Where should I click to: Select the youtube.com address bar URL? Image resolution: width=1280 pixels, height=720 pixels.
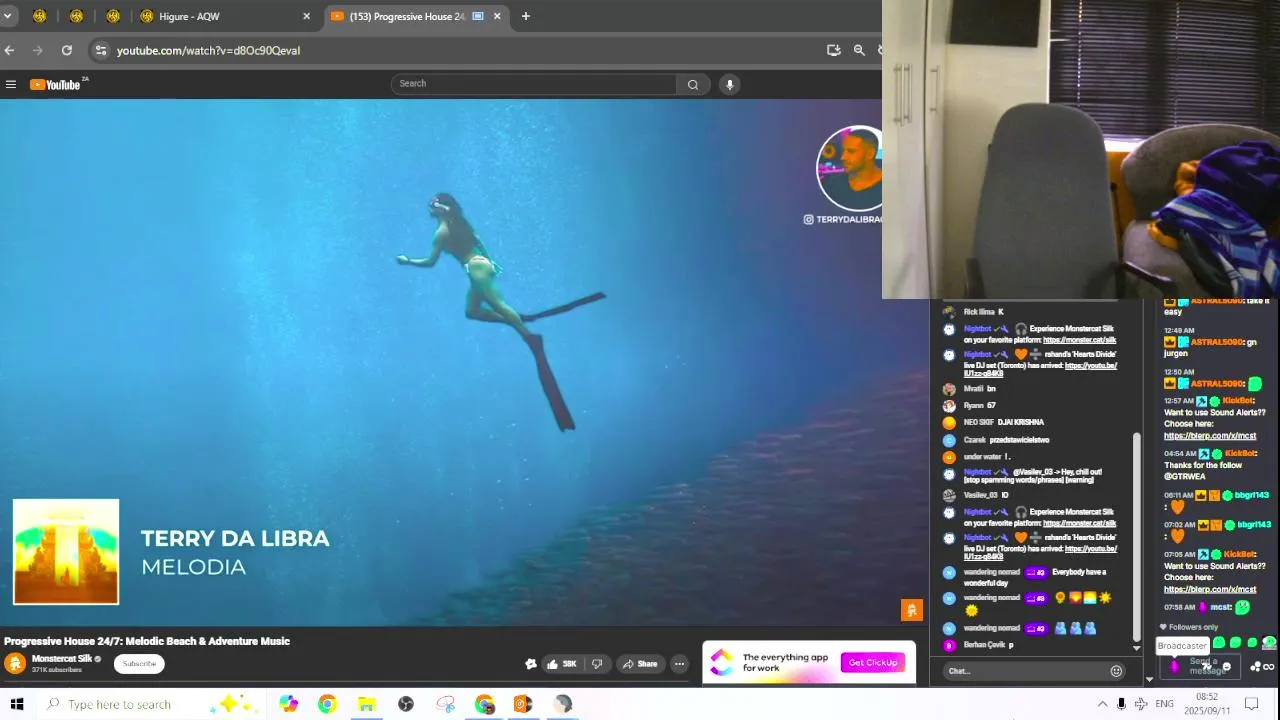click(208, 50)
